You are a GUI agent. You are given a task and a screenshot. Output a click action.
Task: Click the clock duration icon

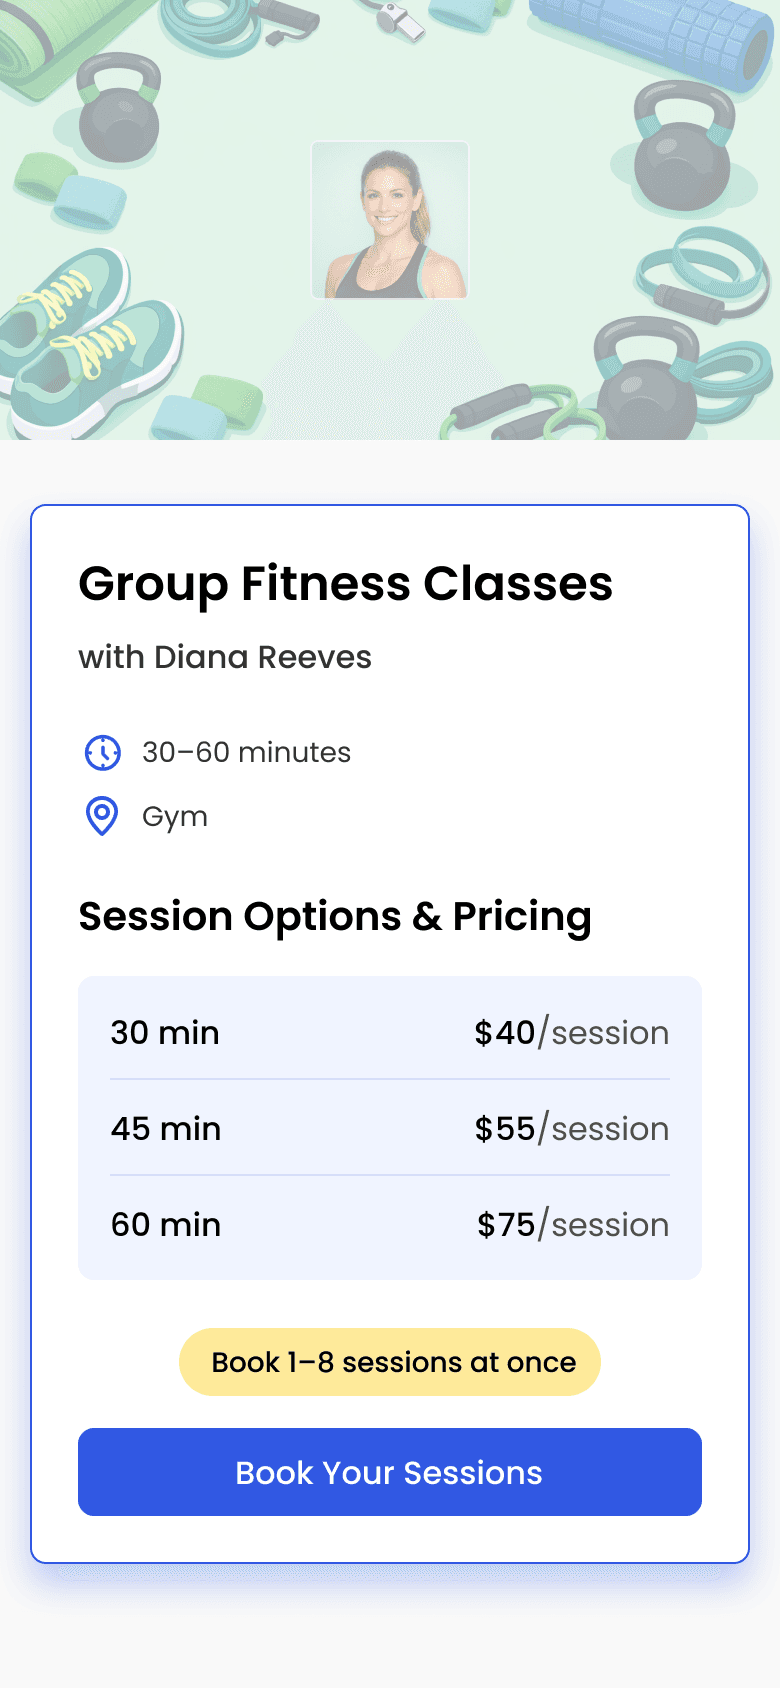102,752
